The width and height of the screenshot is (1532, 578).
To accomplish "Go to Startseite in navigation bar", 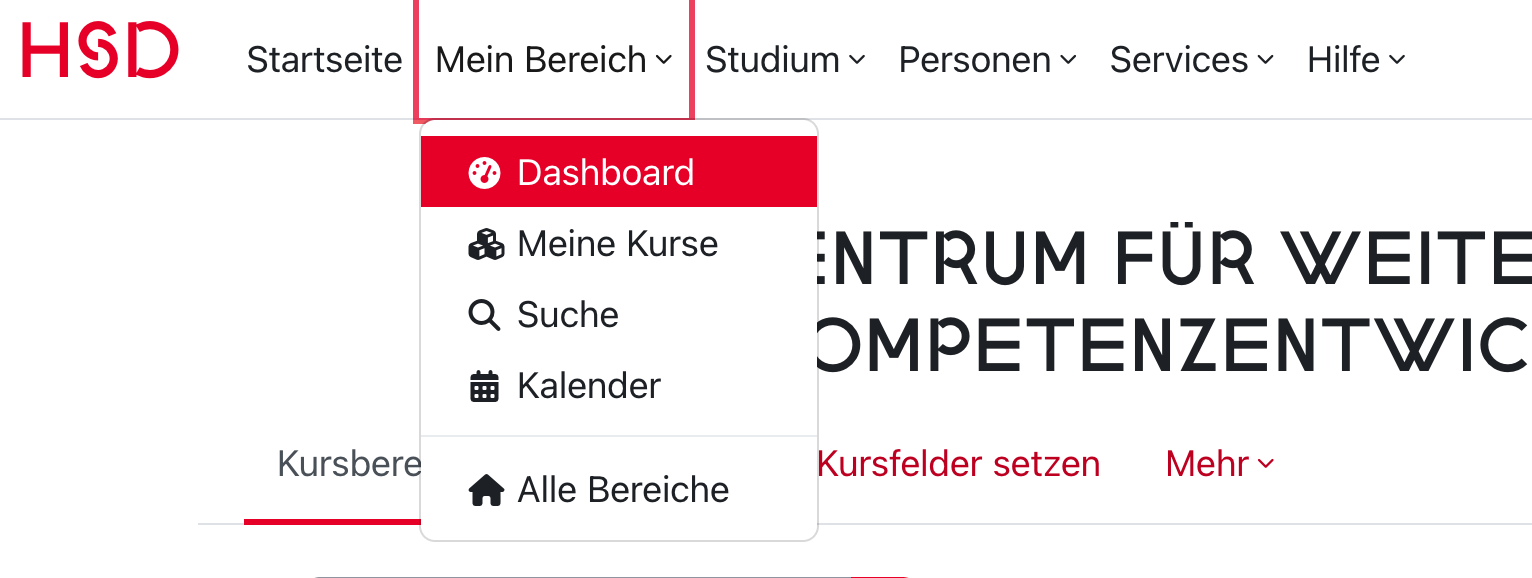I will pyautogui.click(x=324, y=60).
